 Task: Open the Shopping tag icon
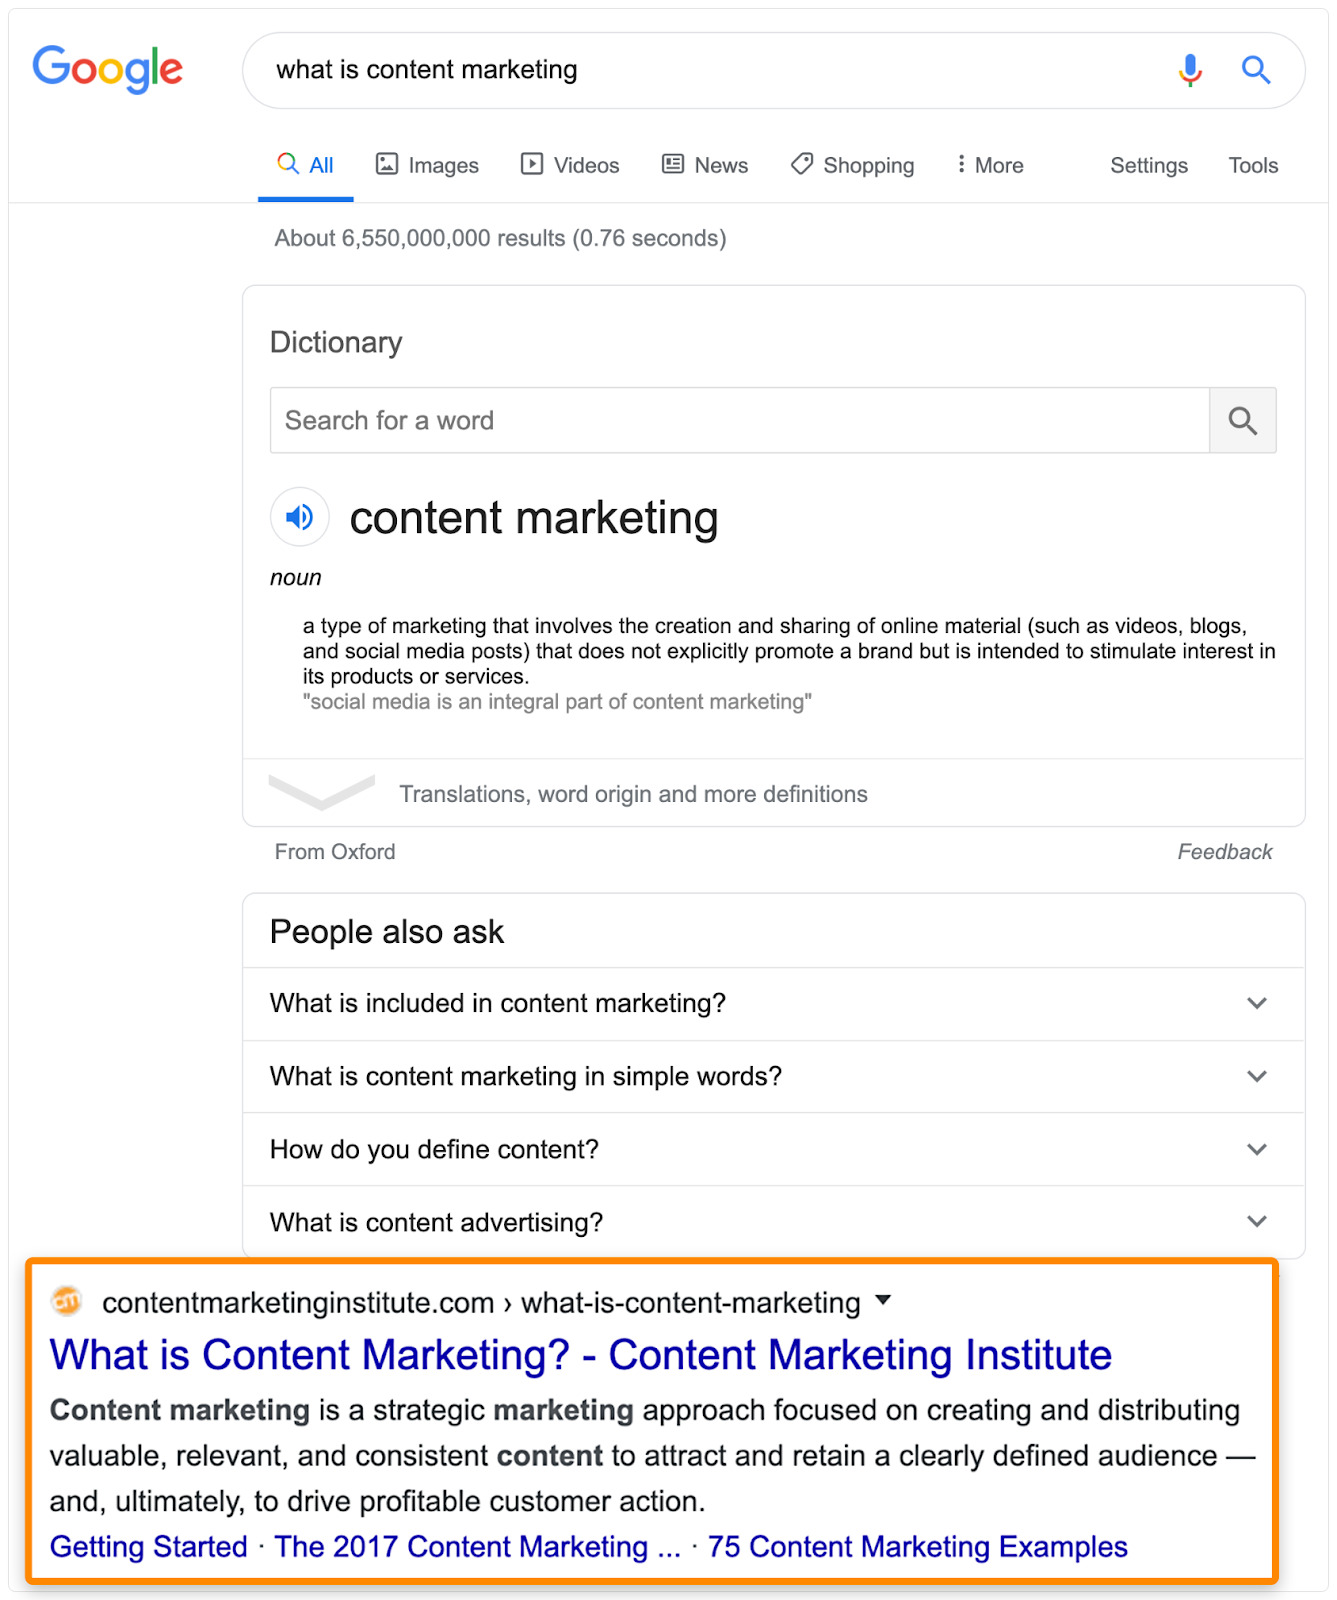tap(851, 165)
